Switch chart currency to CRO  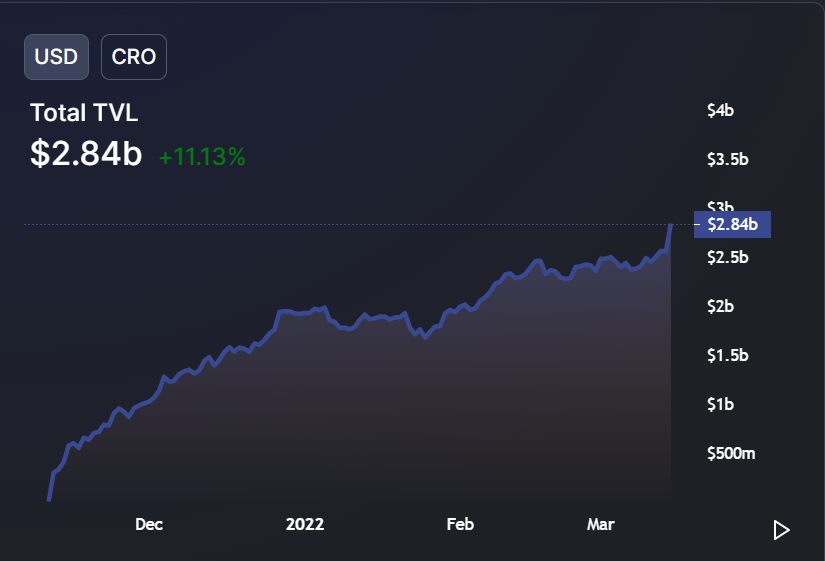(x=134, y=57)
